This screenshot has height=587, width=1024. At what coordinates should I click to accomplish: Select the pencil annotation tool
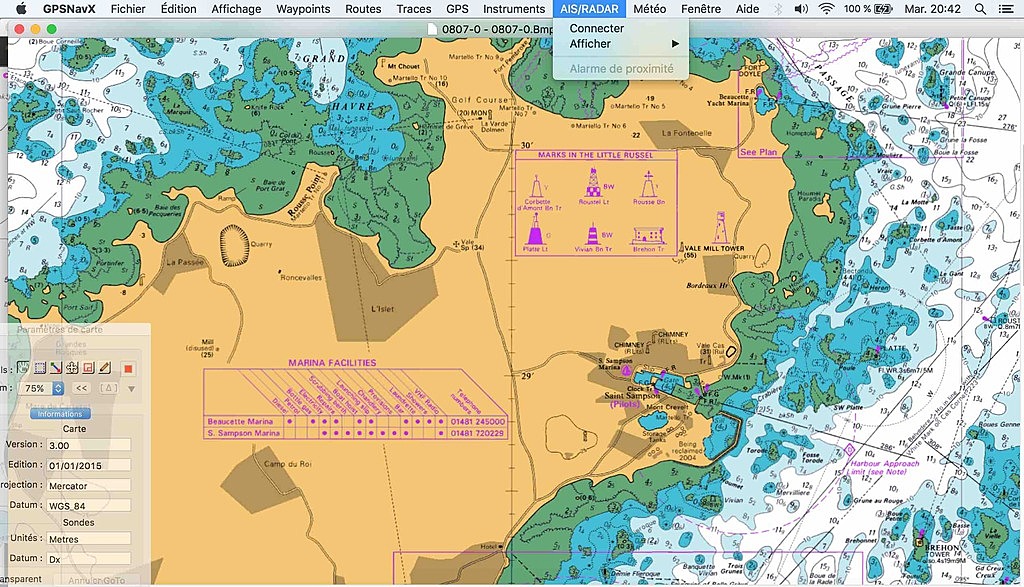pos(104,368)
